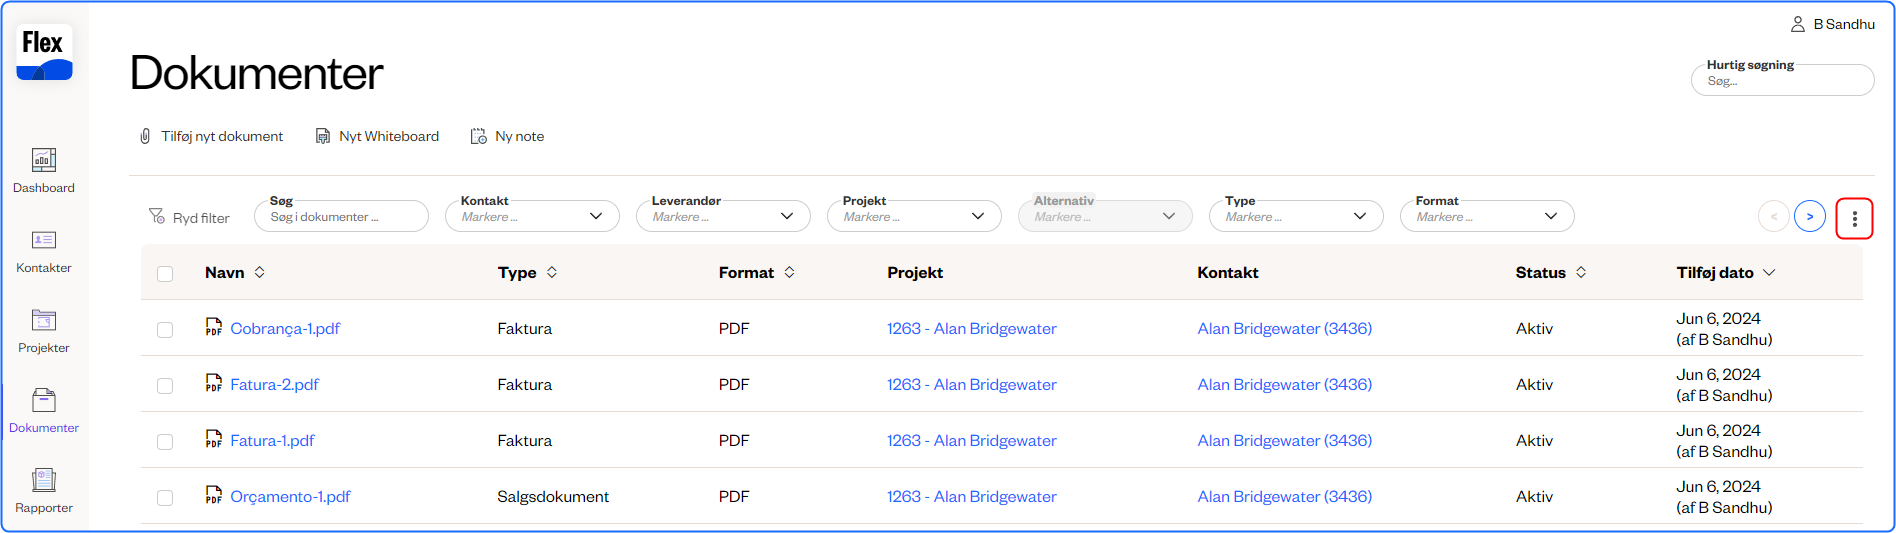Create a Nyt Whiteboard
1896x533 pixels.
(x=377, y=136)
